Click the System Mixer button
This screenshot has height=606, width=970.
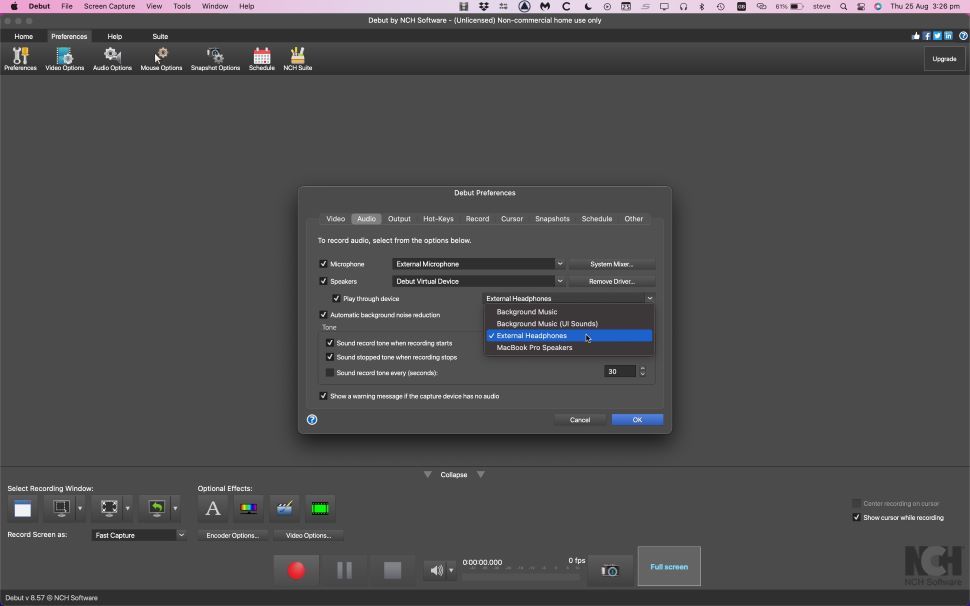[x=612, y=263]
